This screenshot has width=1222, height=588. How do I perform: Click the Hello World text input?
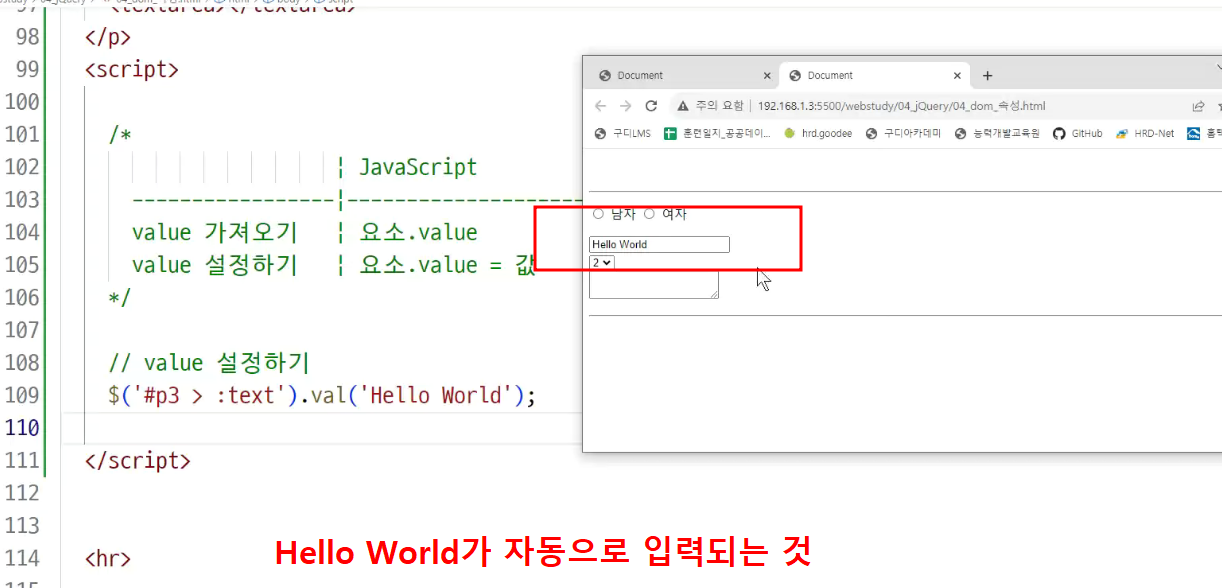(659, 244)
